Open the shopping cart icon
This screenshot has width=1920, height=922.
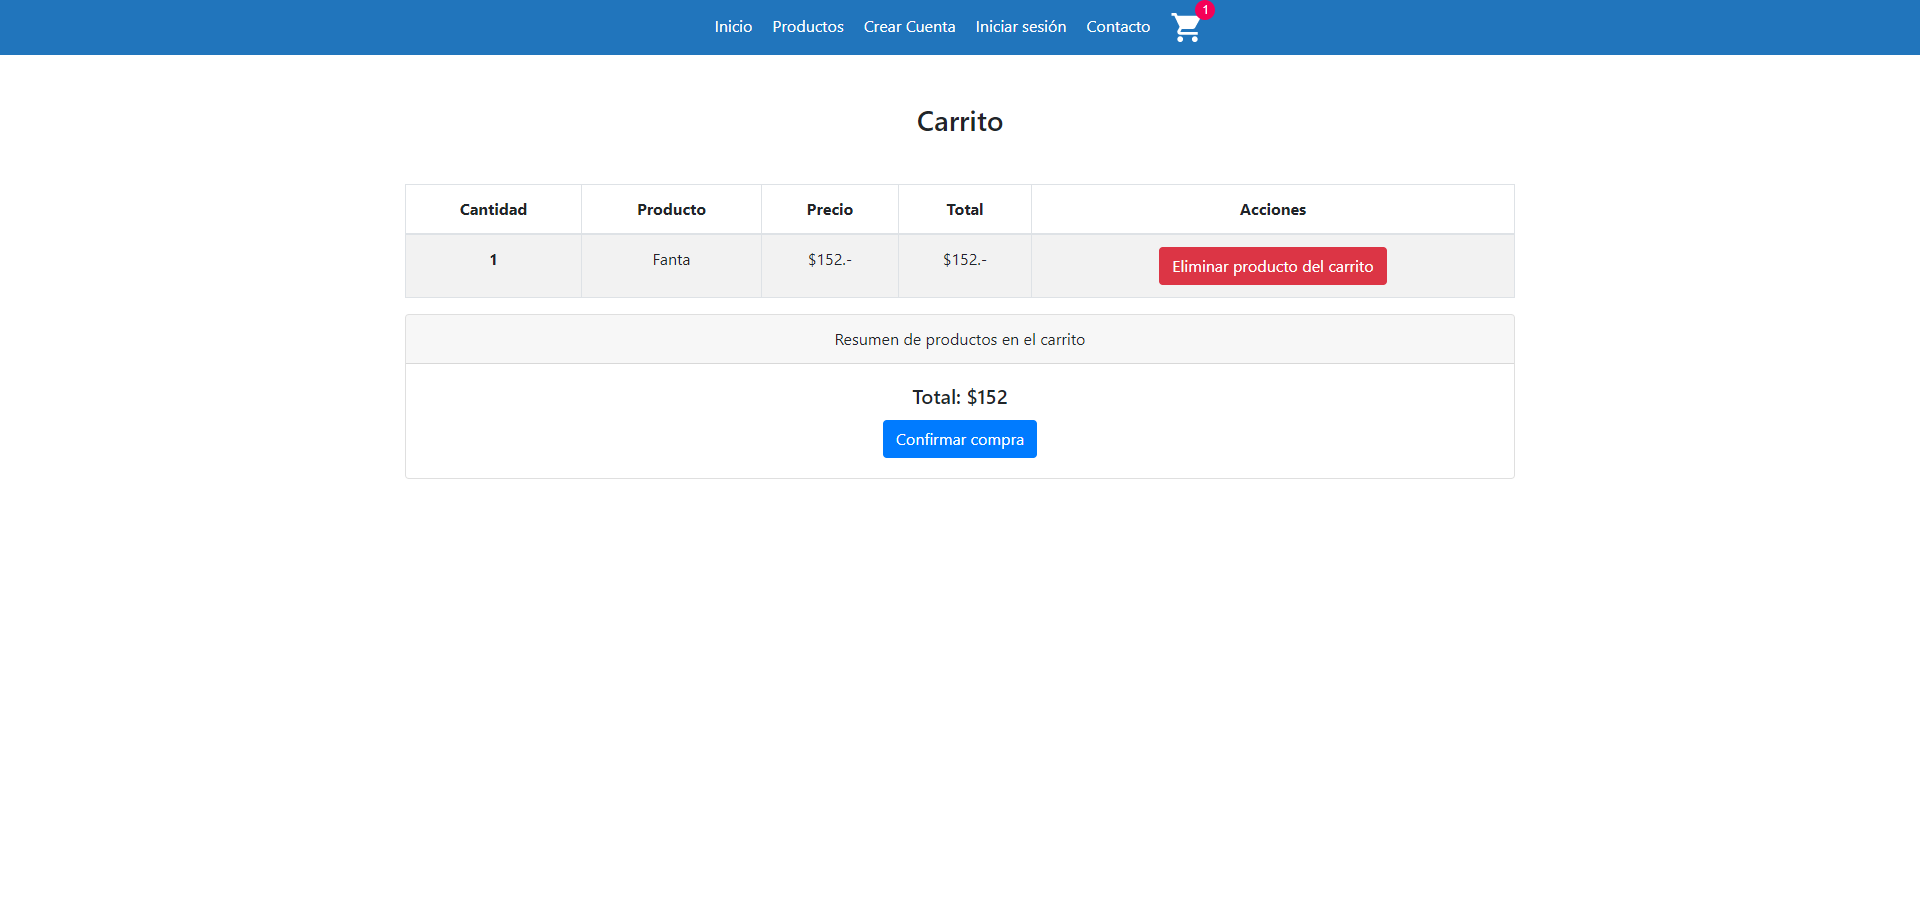click(1185, 29)
